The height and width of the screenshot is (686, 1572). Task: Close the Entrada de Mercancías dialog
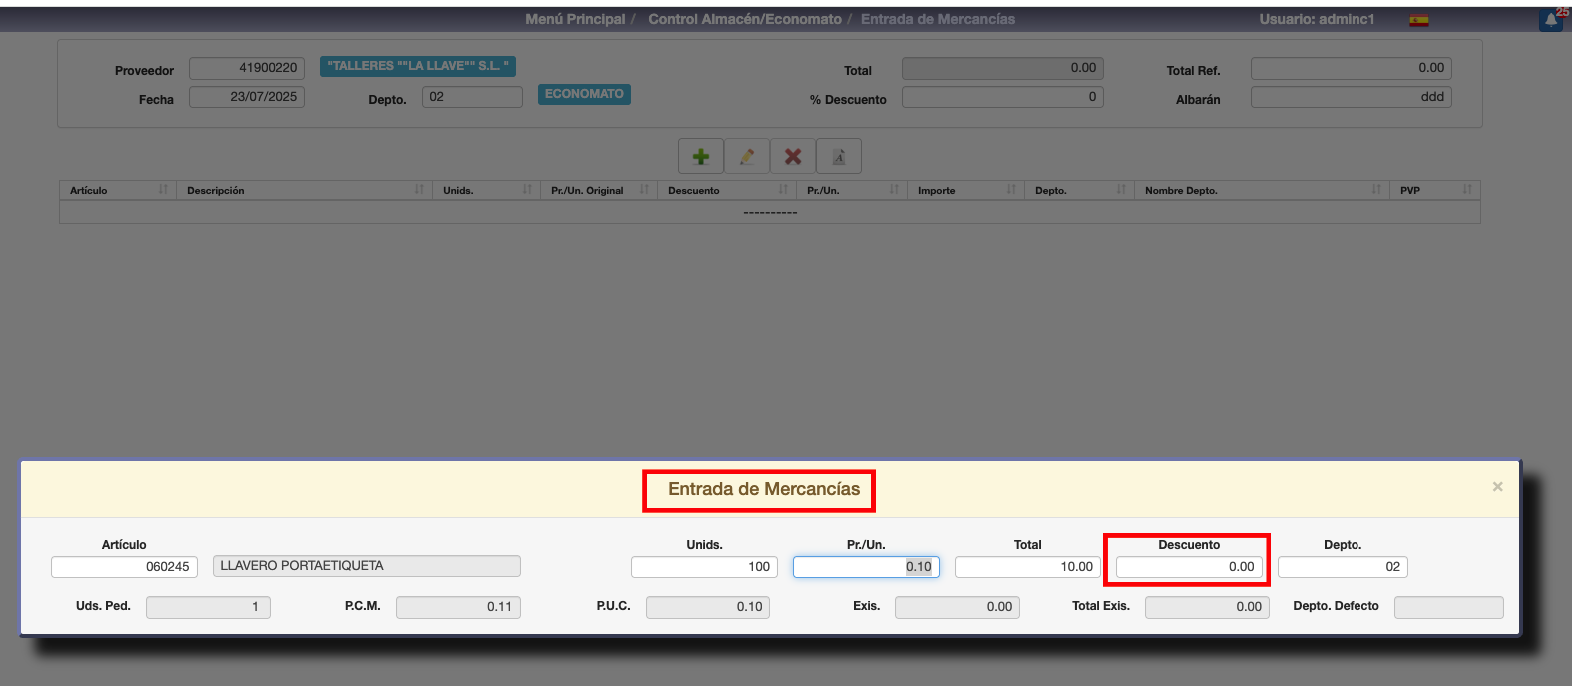pos(1497,487)
